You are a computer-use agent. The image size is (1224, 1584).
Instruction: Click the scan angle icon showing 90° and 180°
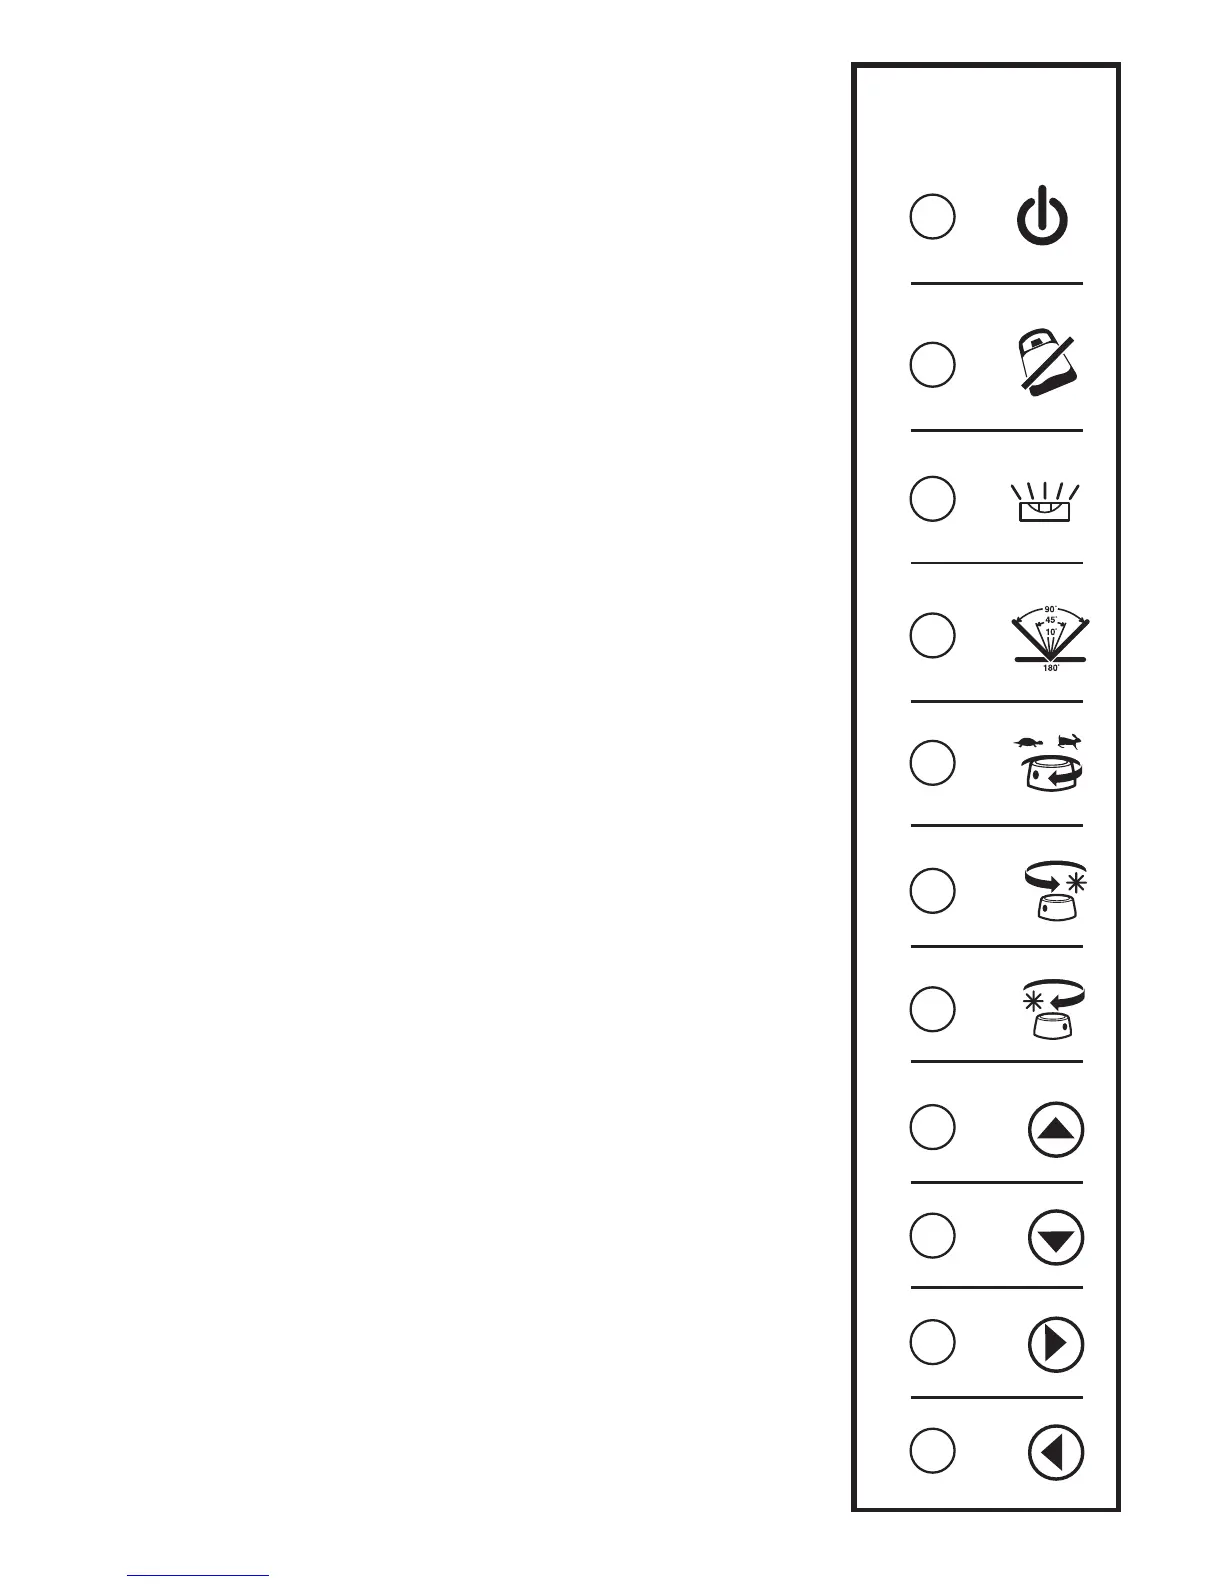pos(1050,638)
